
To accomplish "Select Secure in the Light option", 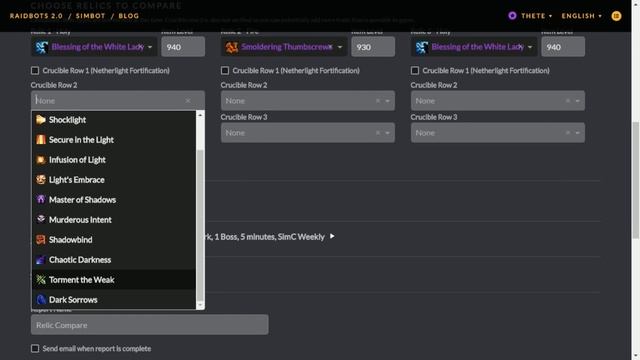I will coord(114,140).
